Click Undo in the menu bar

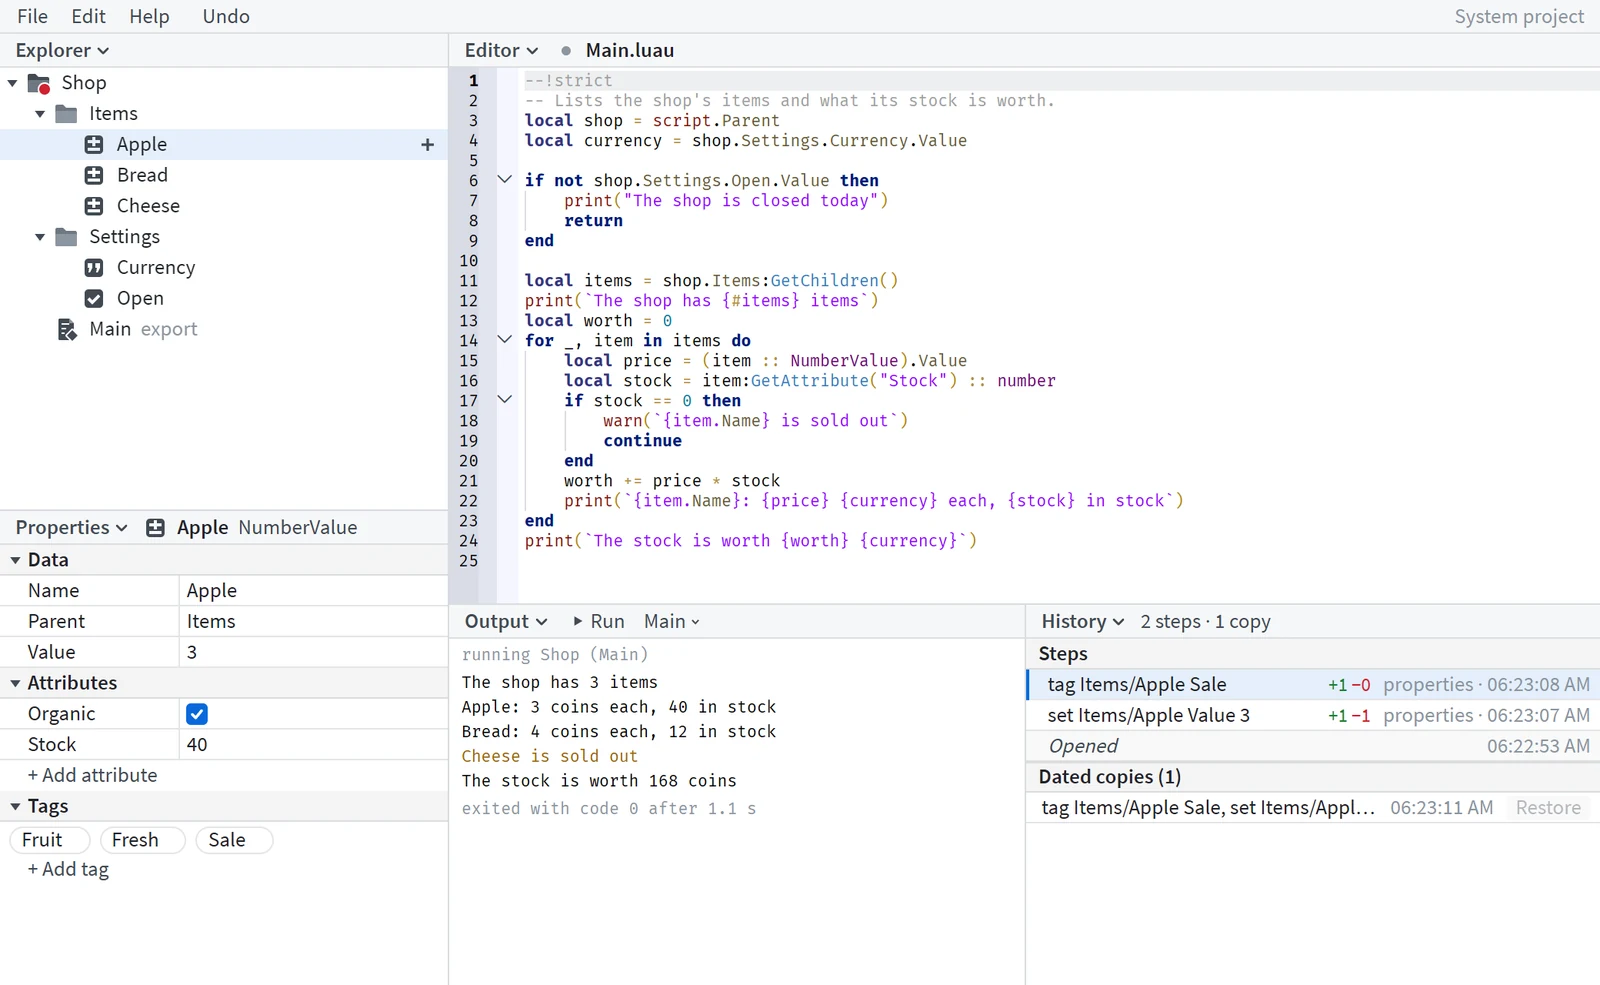coord(226,17)
